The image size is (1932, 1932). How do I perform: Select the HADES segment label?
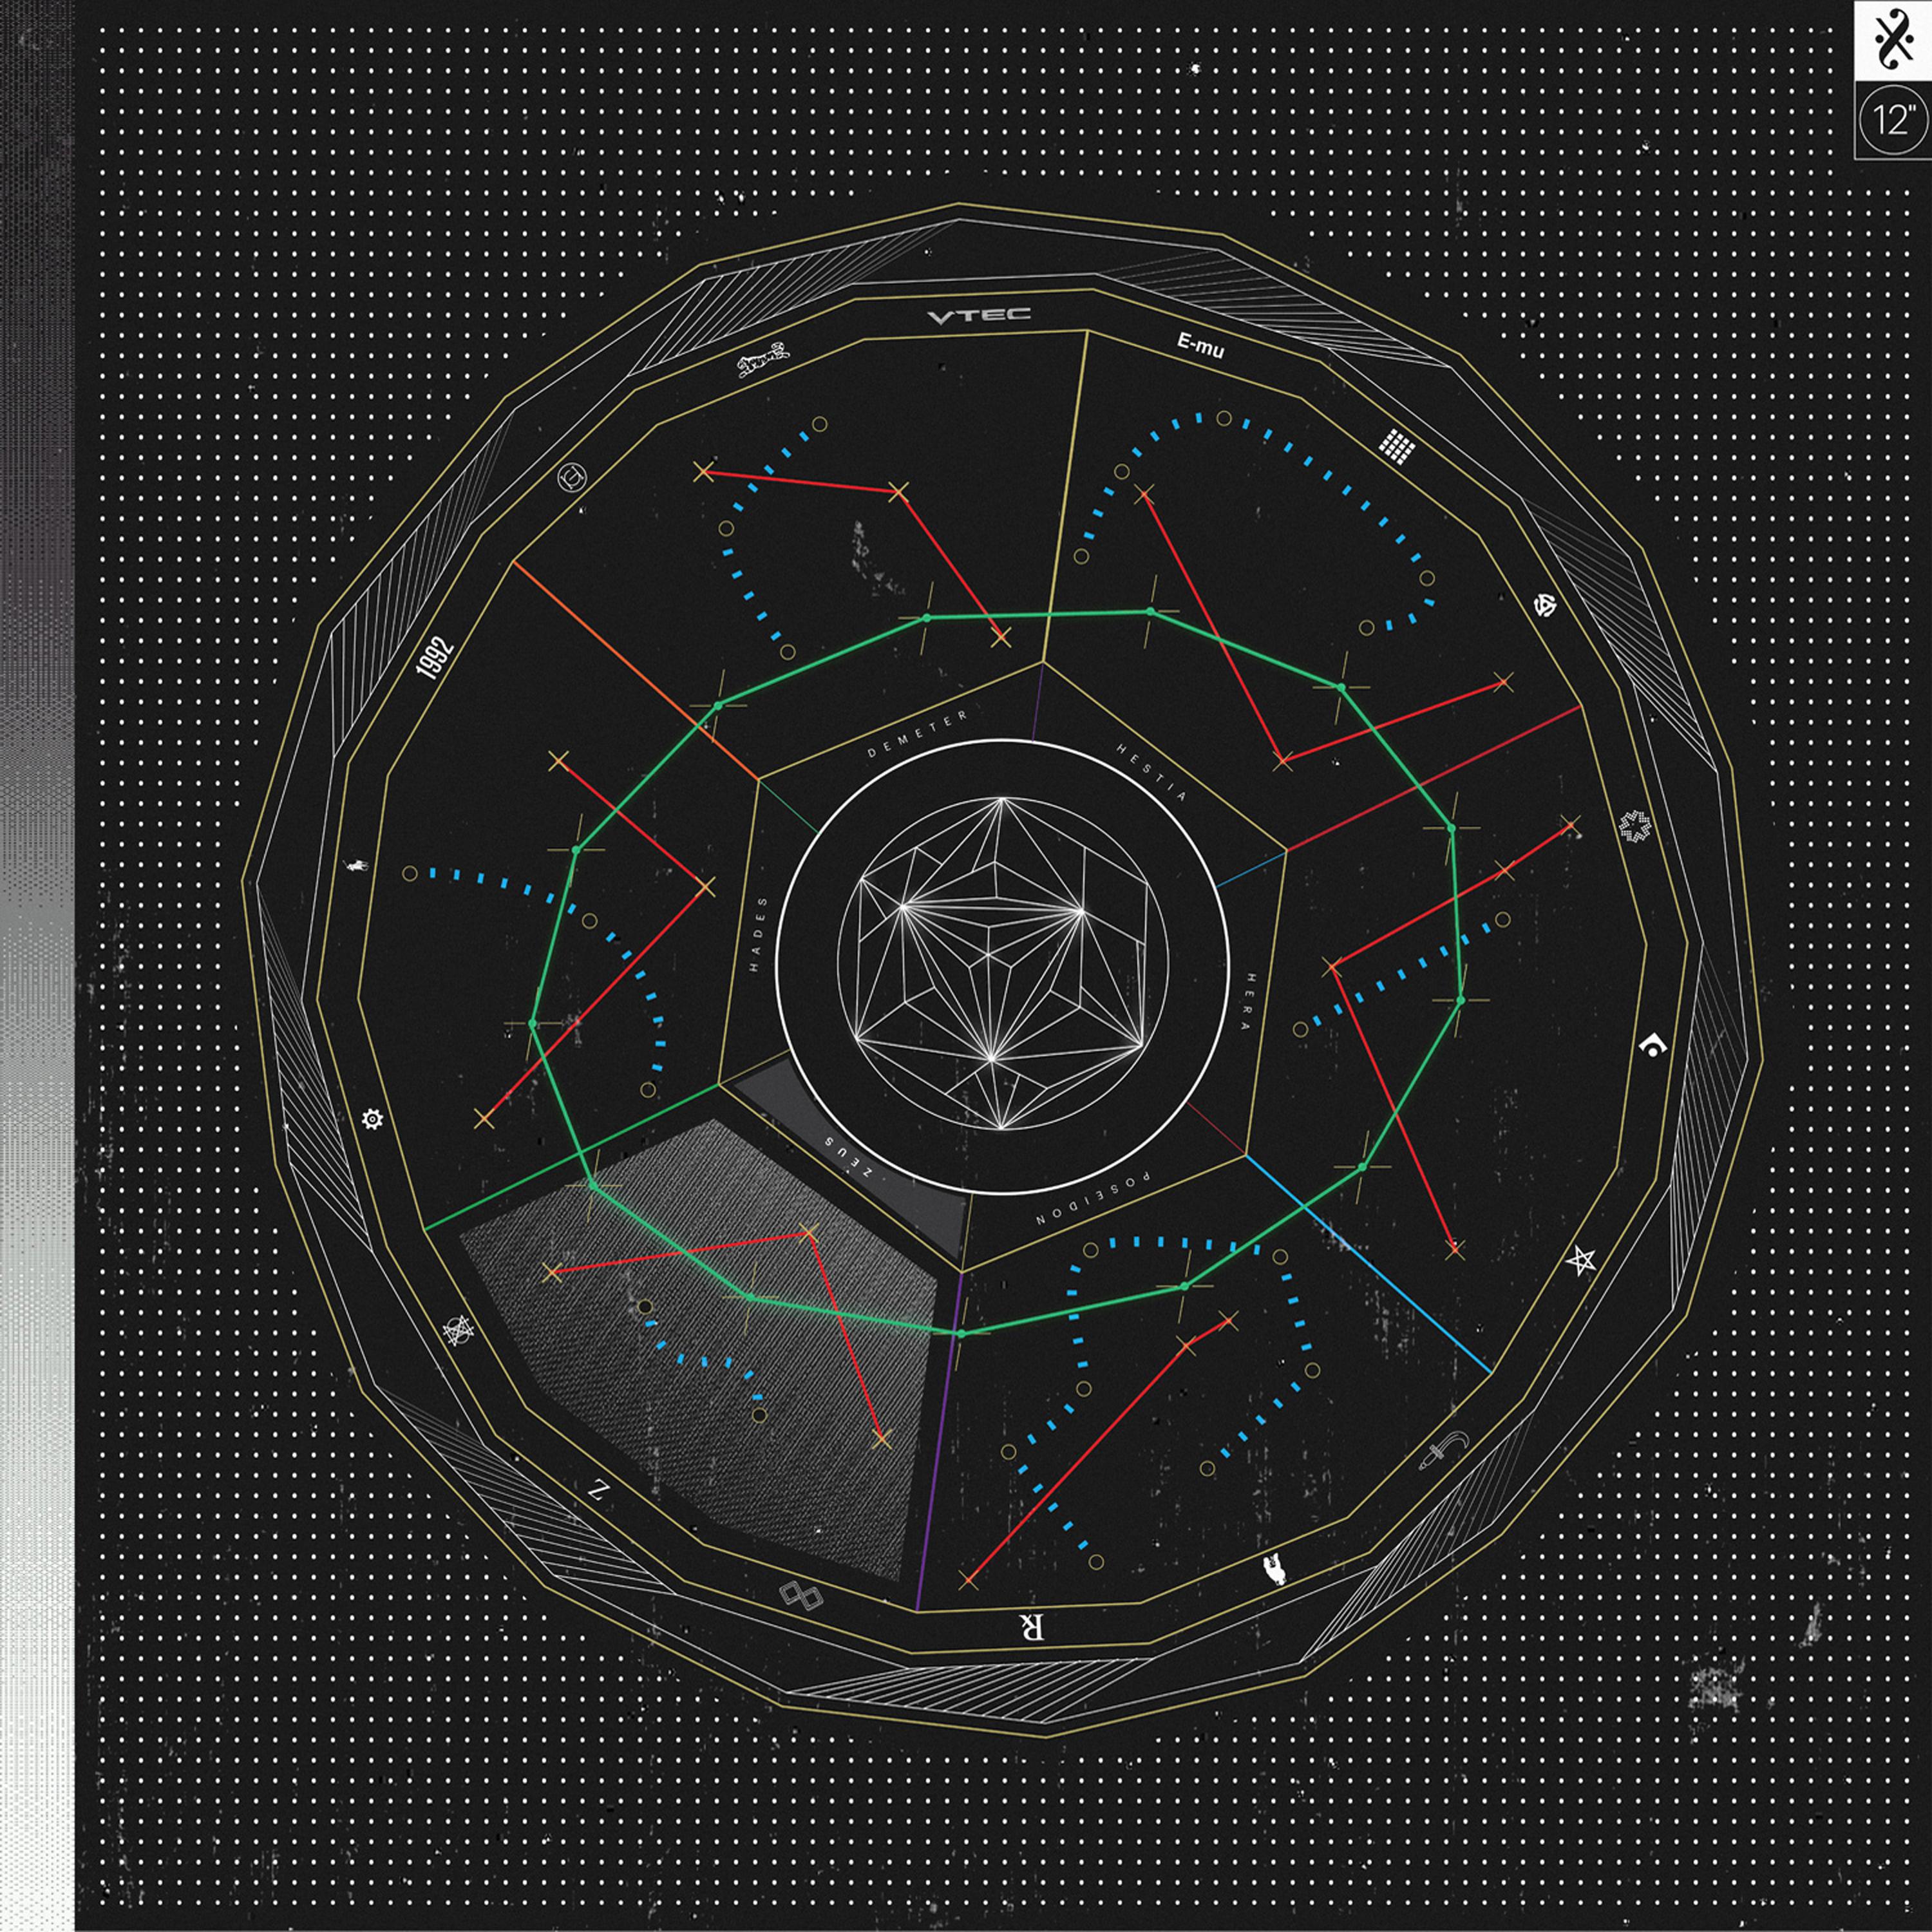(758, 934)
